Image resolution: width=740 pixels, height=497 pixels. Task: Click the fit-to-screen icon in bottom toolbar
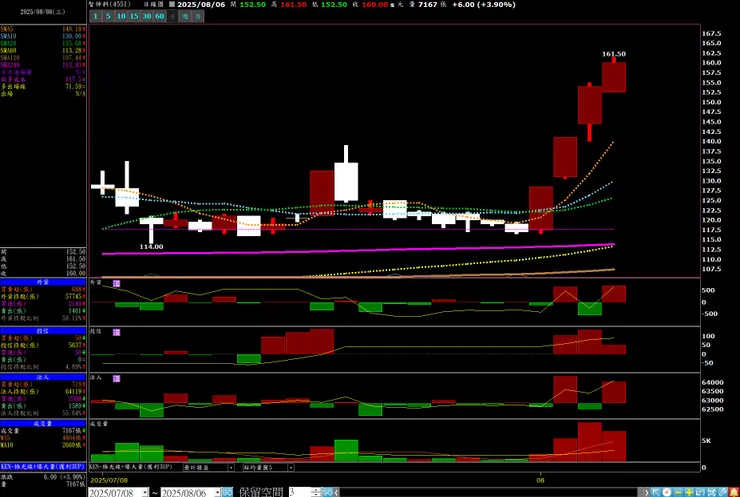point(712,492)
